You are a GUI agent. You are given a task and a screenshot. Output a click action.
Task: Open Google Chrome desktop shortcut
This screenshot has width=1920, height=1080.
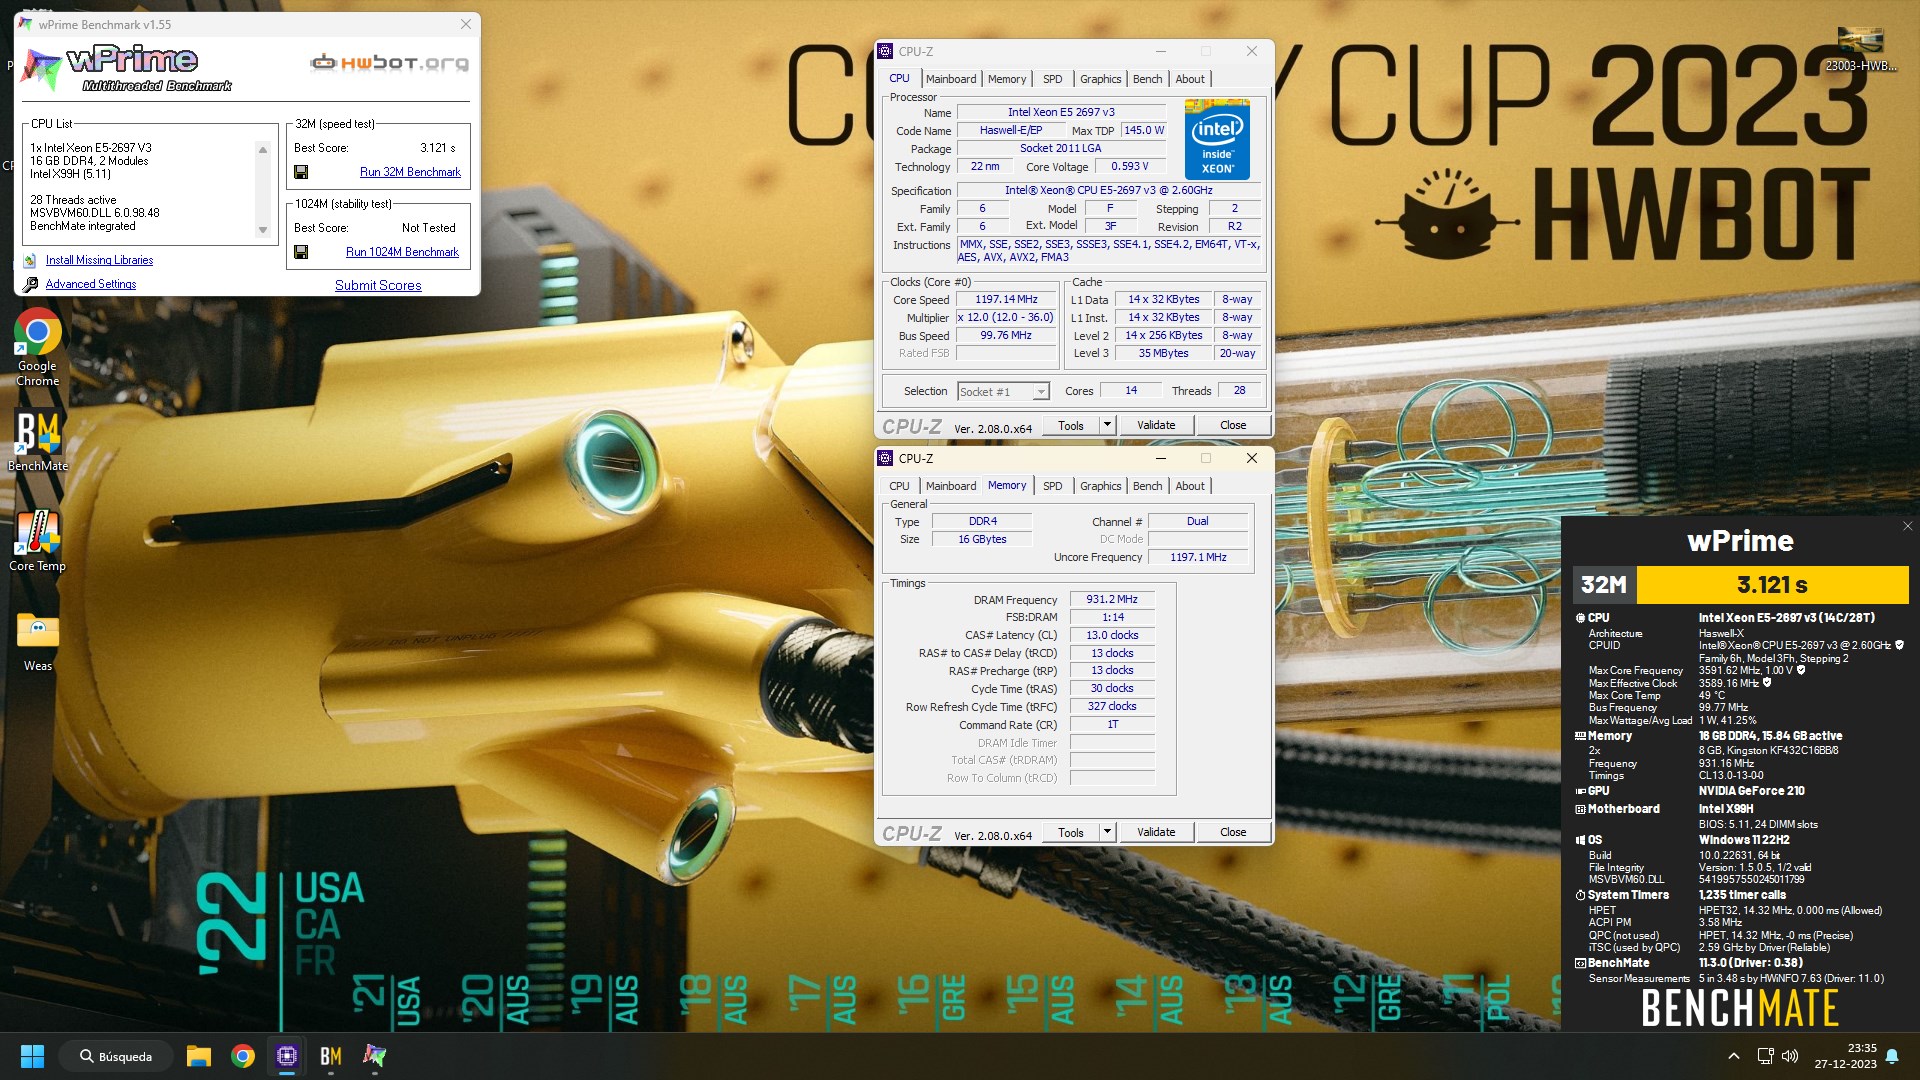pos(38,347)
